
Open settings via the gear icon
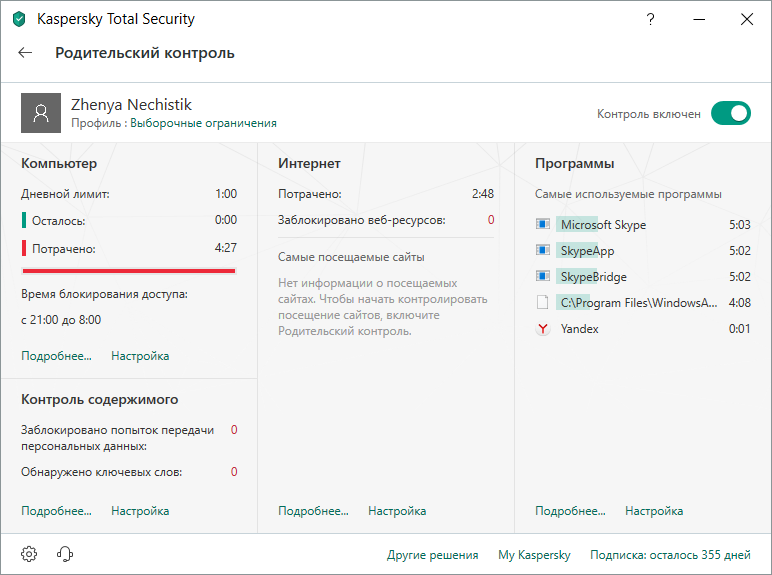30,554
